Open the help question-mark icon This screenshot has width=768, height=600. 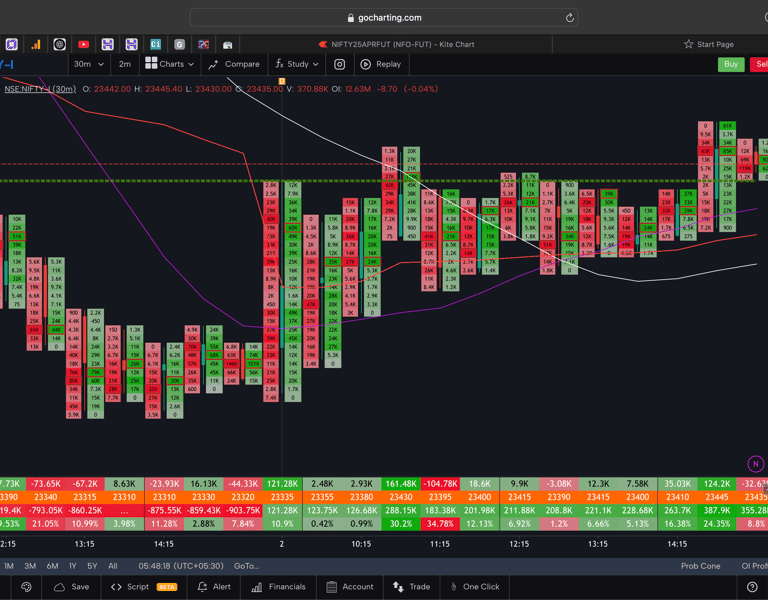752,587
